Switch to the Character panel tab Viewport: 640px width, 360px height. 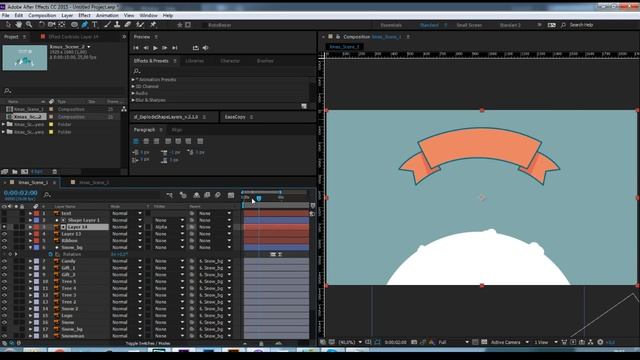pos(230,61)
